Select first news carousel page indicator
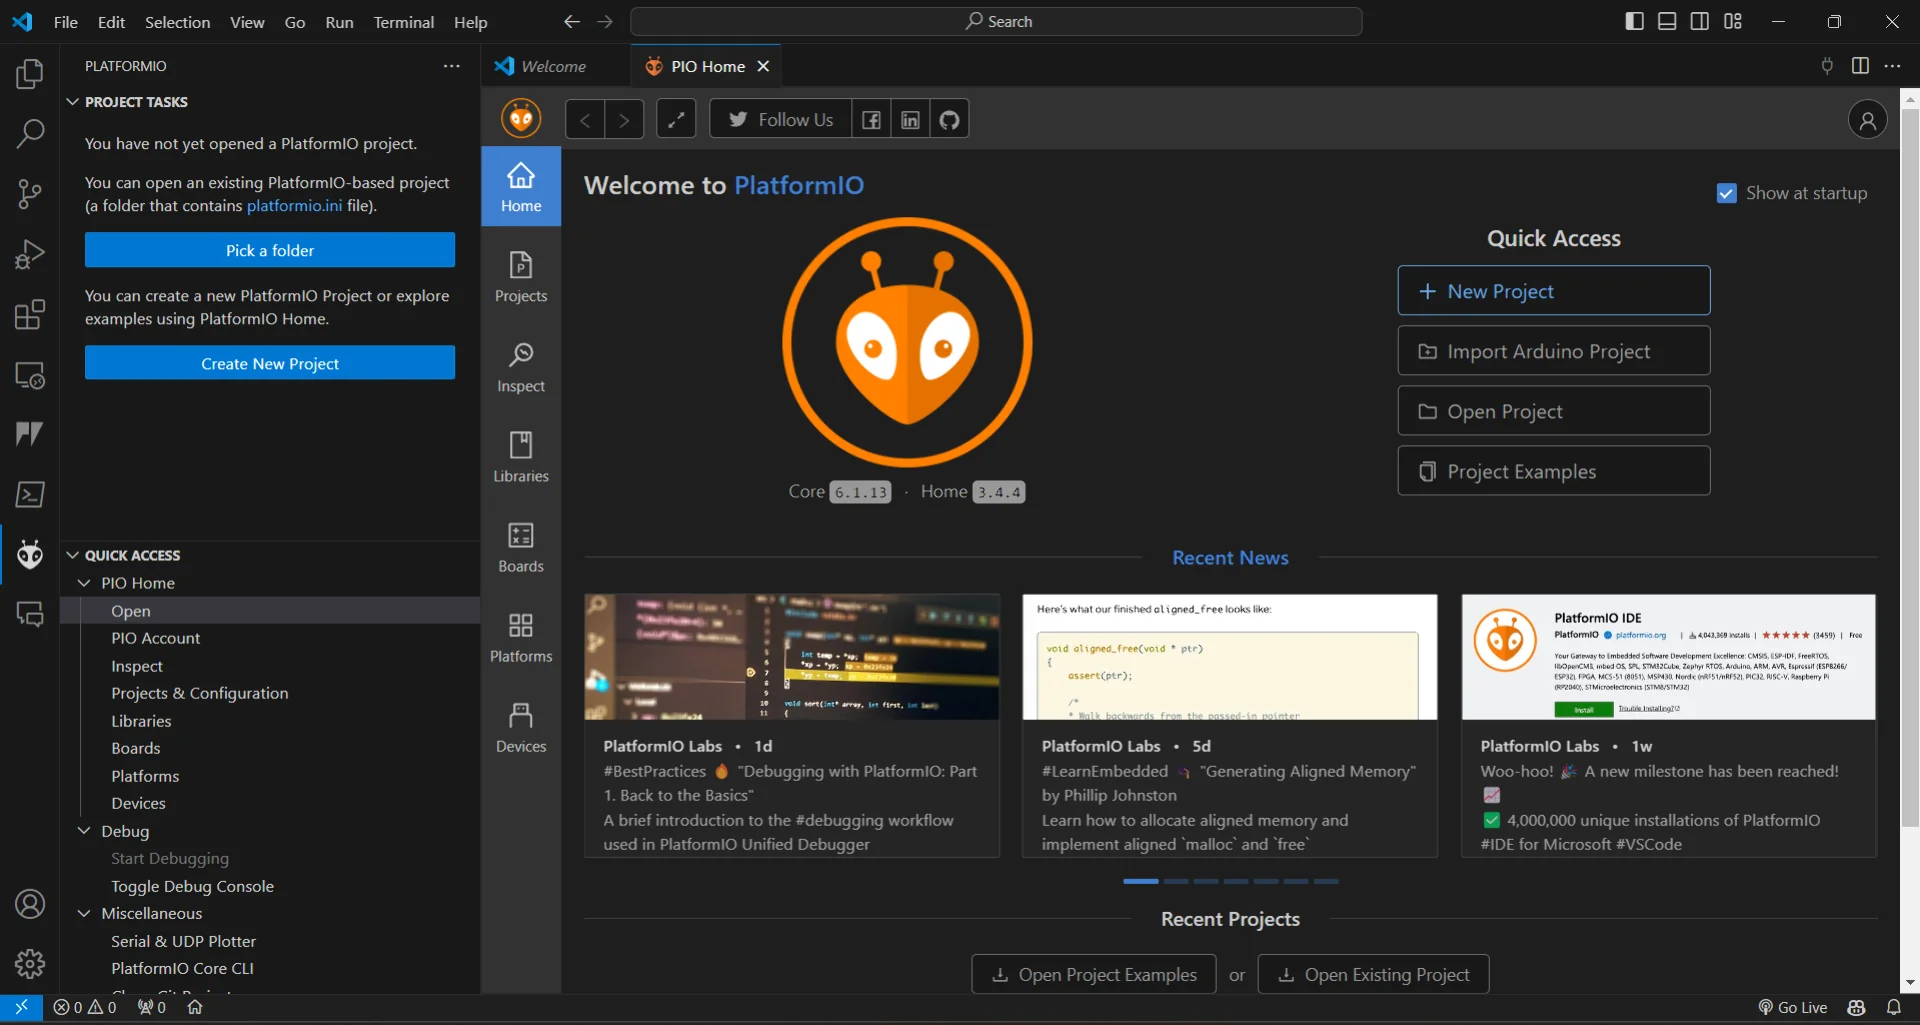This screenshot has height=1025, width=1920. click(1140, 881)
